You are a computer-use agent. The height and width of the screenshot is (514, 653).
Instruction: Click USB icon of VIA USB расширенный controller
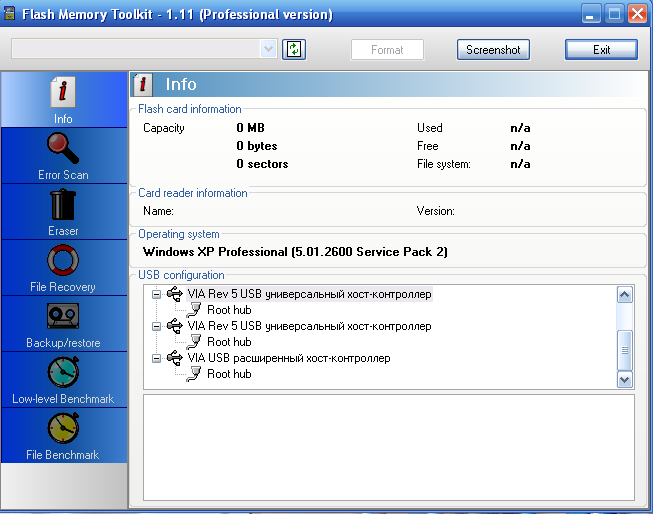(175, 358)
